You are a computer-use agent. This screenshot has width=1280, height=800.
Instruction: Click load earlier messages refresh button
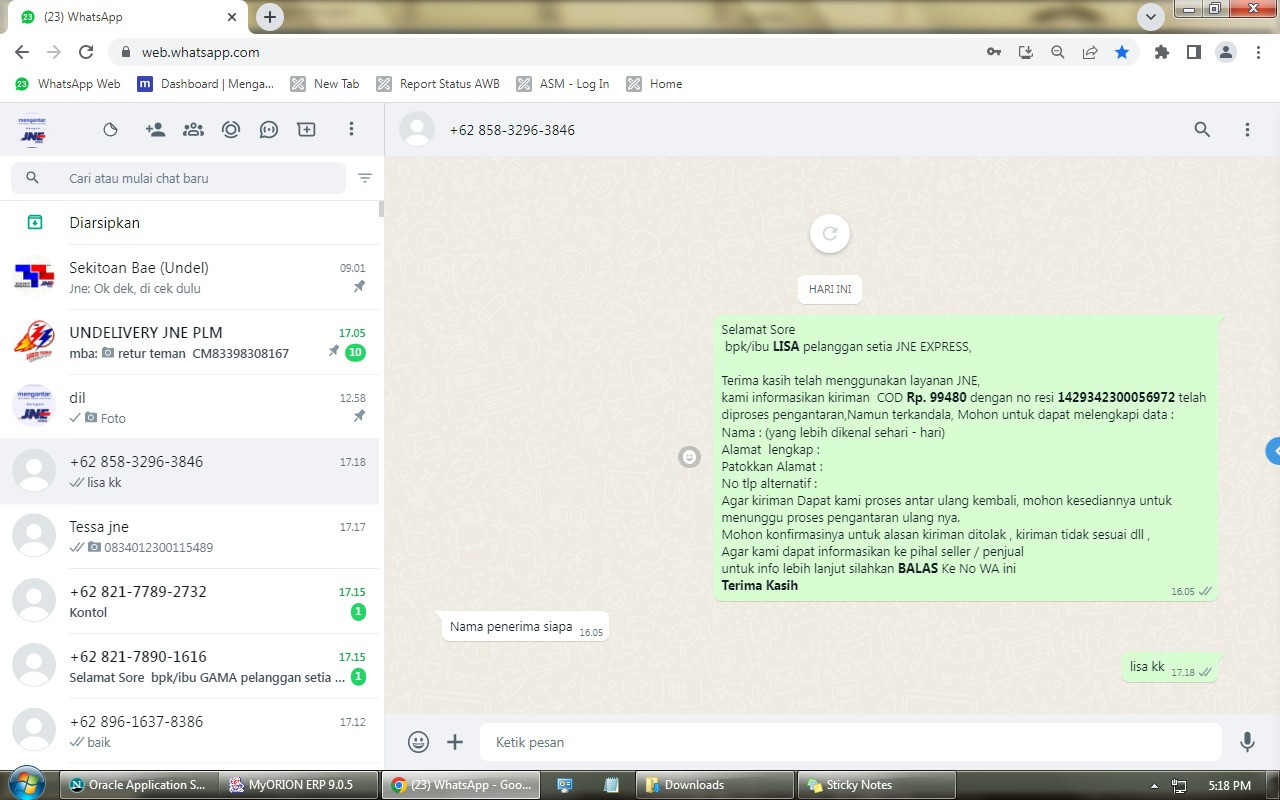point(829,234)
